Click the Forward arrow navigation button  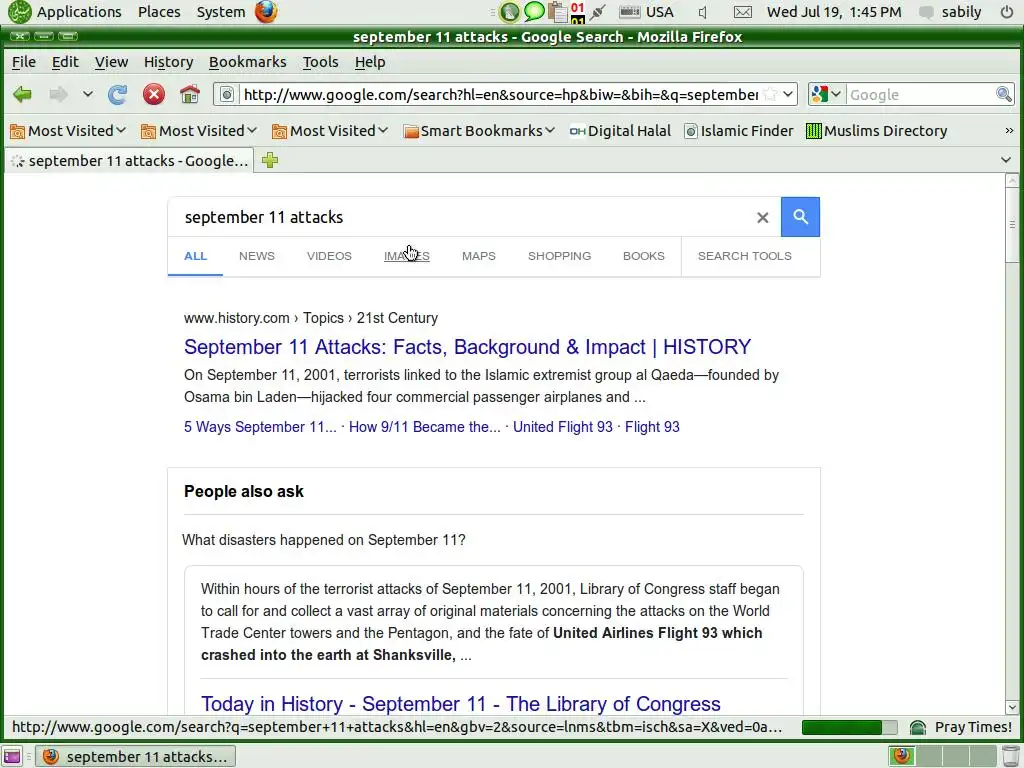click(58, 95)
